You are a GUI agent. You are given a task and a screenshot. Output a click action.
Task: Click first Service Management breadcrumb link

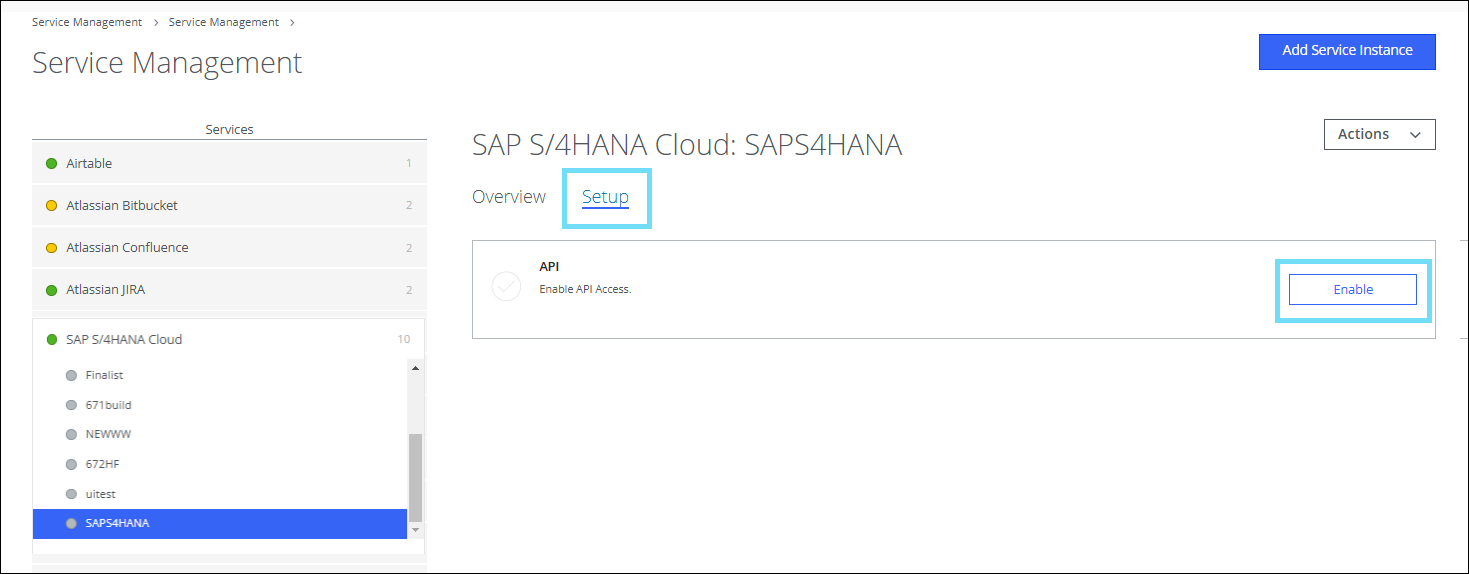pos(87,22)
